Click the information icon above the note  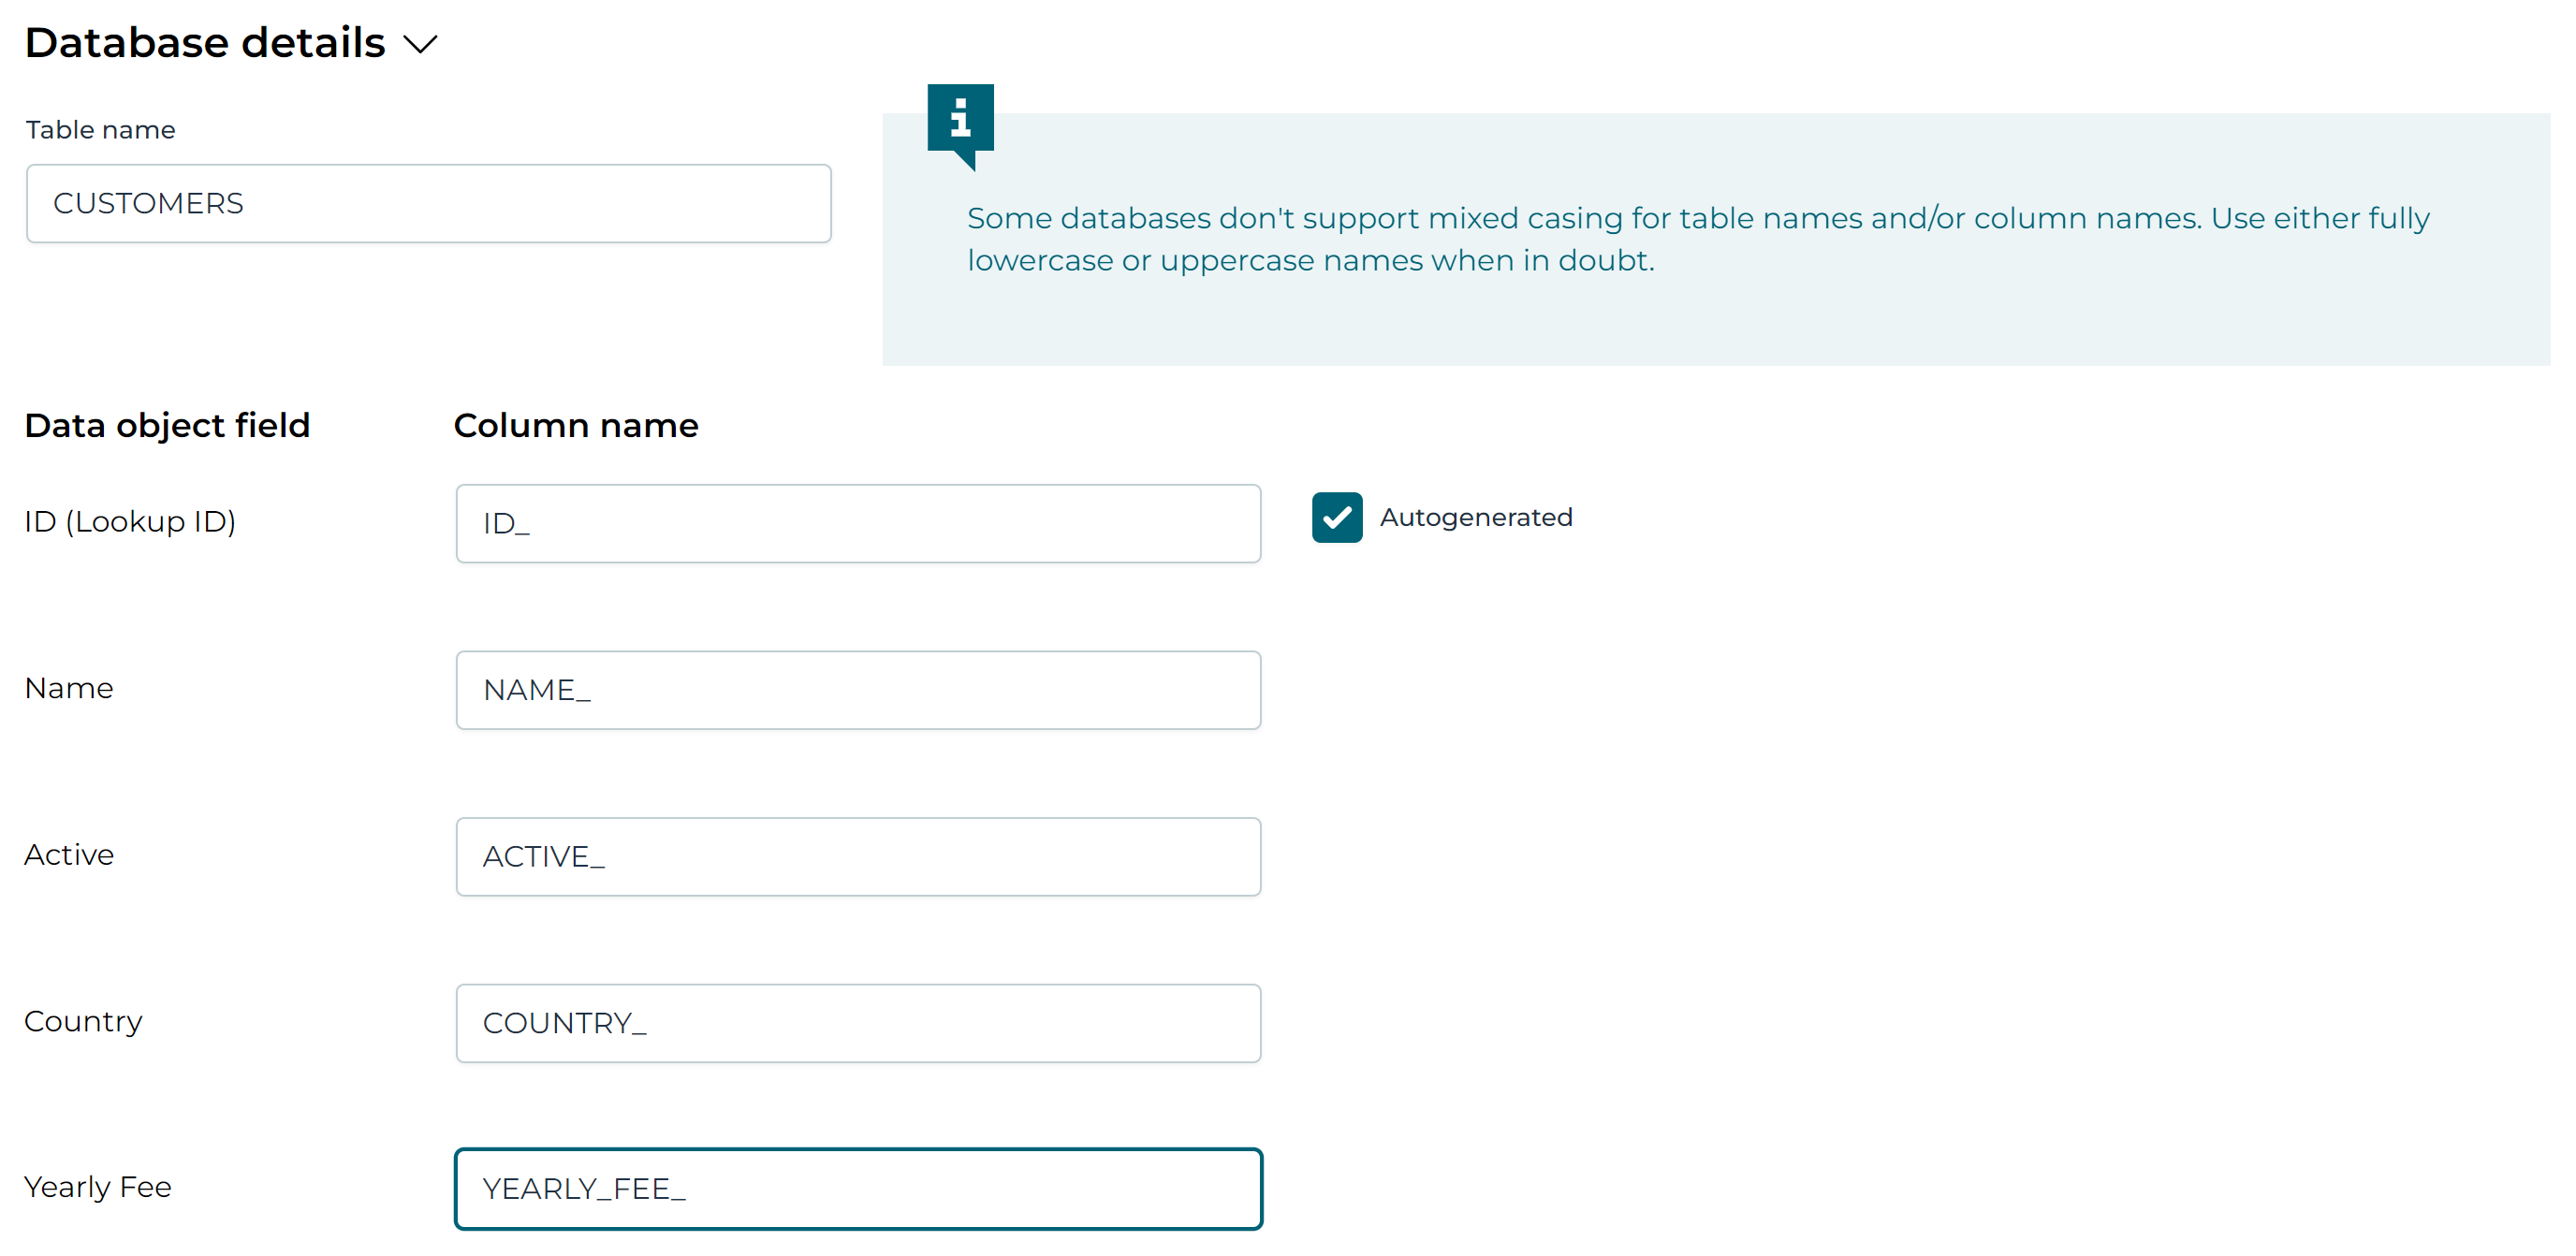tap(961, 120)
